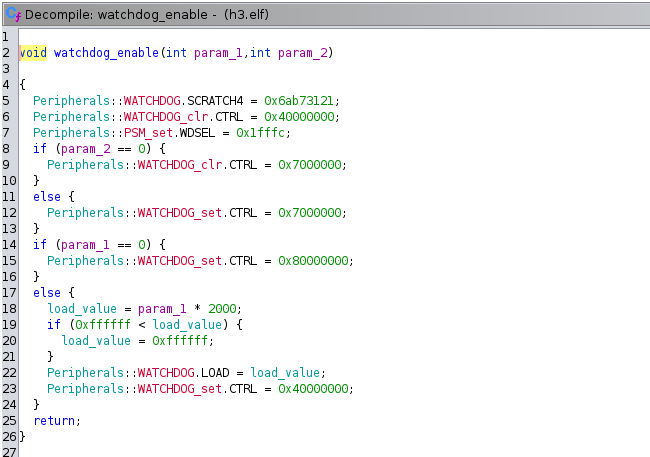Click constant 0x1fffc

tap(260, 133)
